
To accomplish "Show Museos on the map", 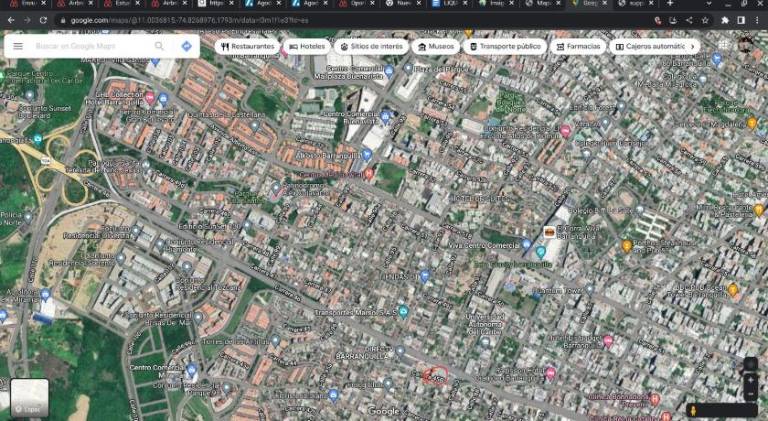I will pyautogui.click(x=434, y=46).
